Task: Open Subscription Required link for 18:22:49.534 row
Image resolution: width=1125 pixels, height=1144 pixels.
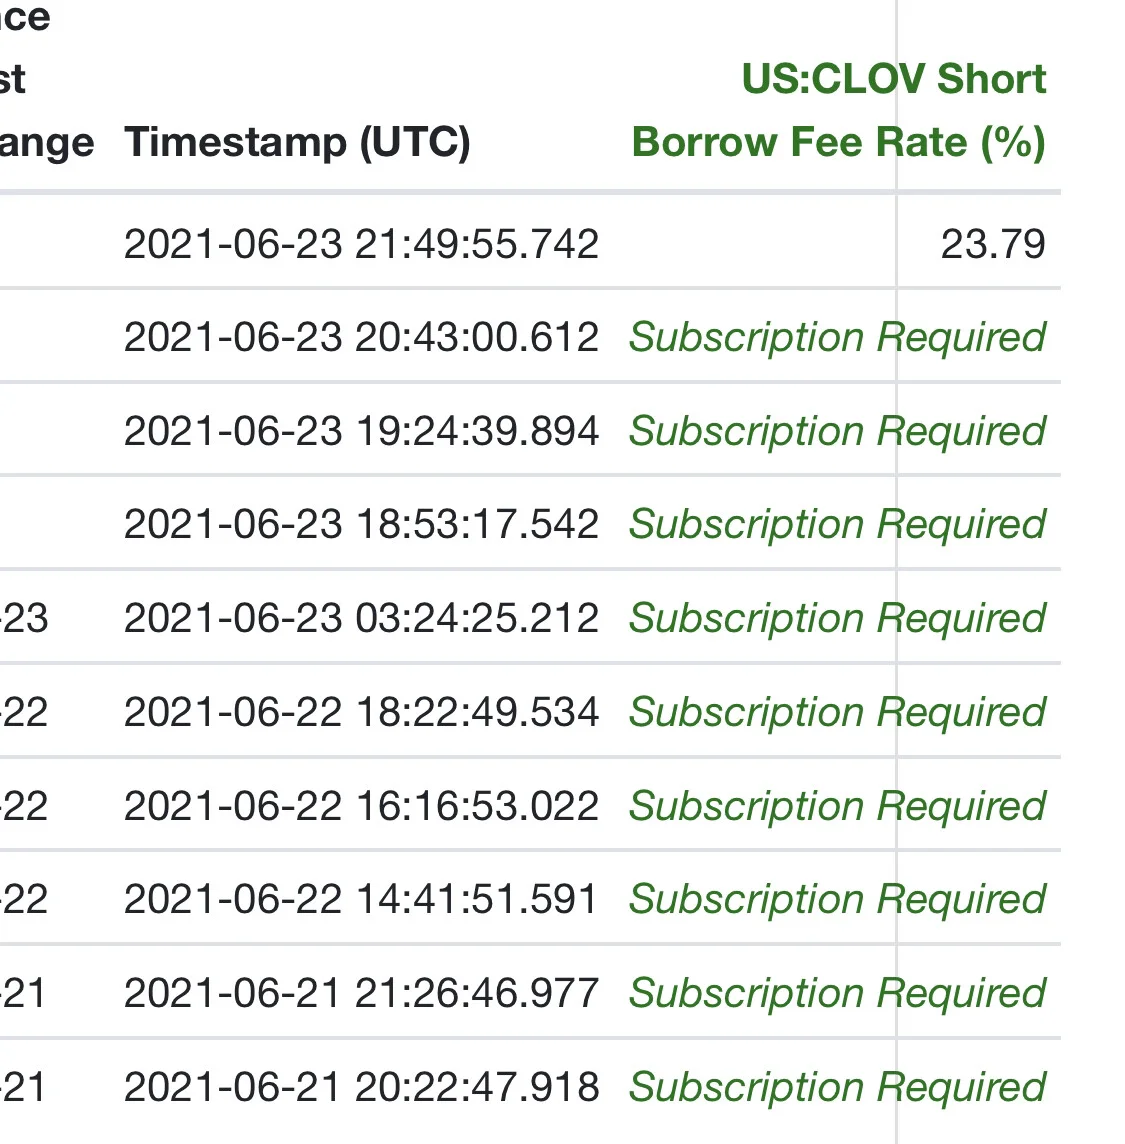Action: [x=838, y=712]
